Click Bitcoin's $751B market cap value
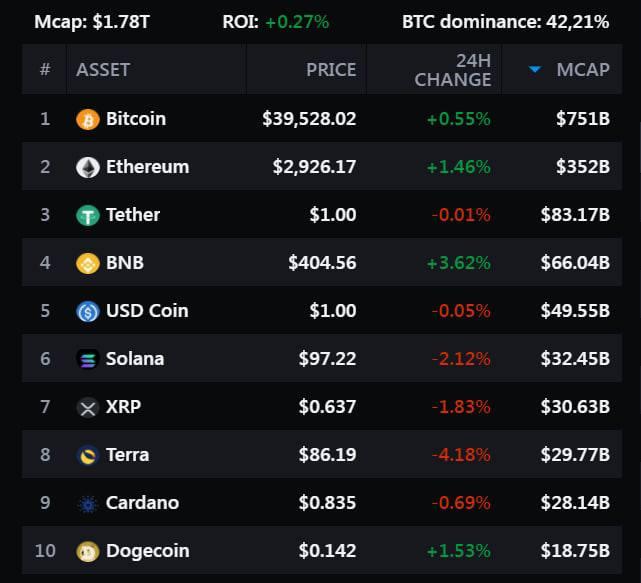The height and width of the screenshot is (583, 641). [x=582, y=119]
